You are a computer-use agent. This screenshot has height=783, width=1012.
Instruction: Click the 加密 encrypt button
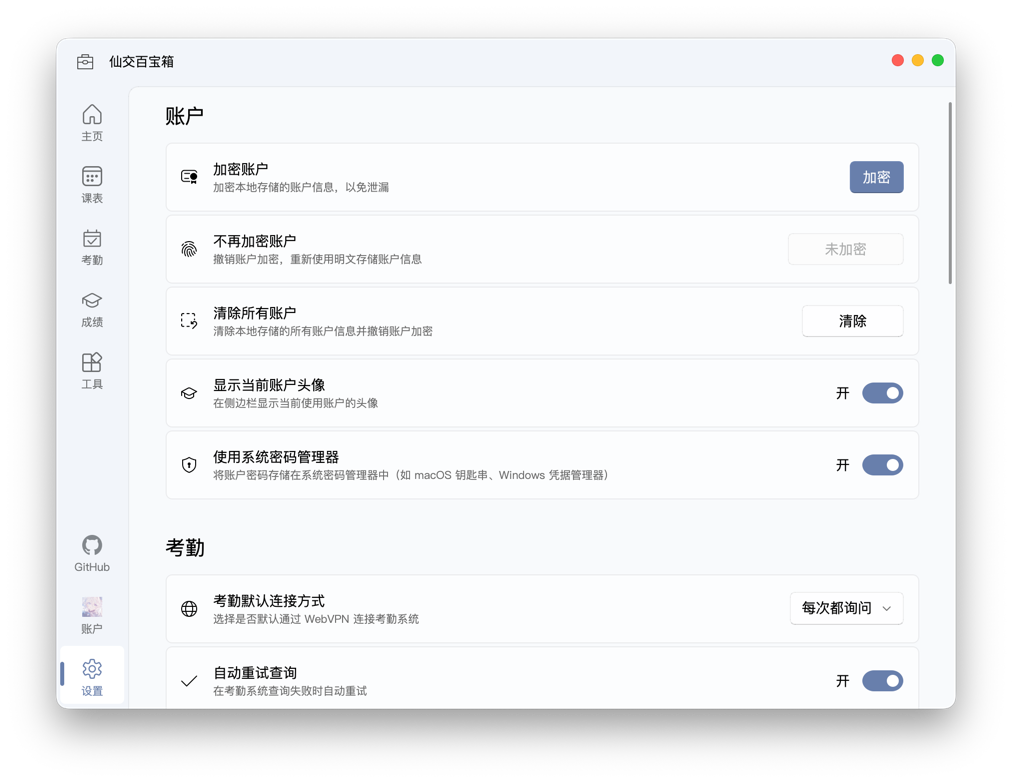click(876, 176)
